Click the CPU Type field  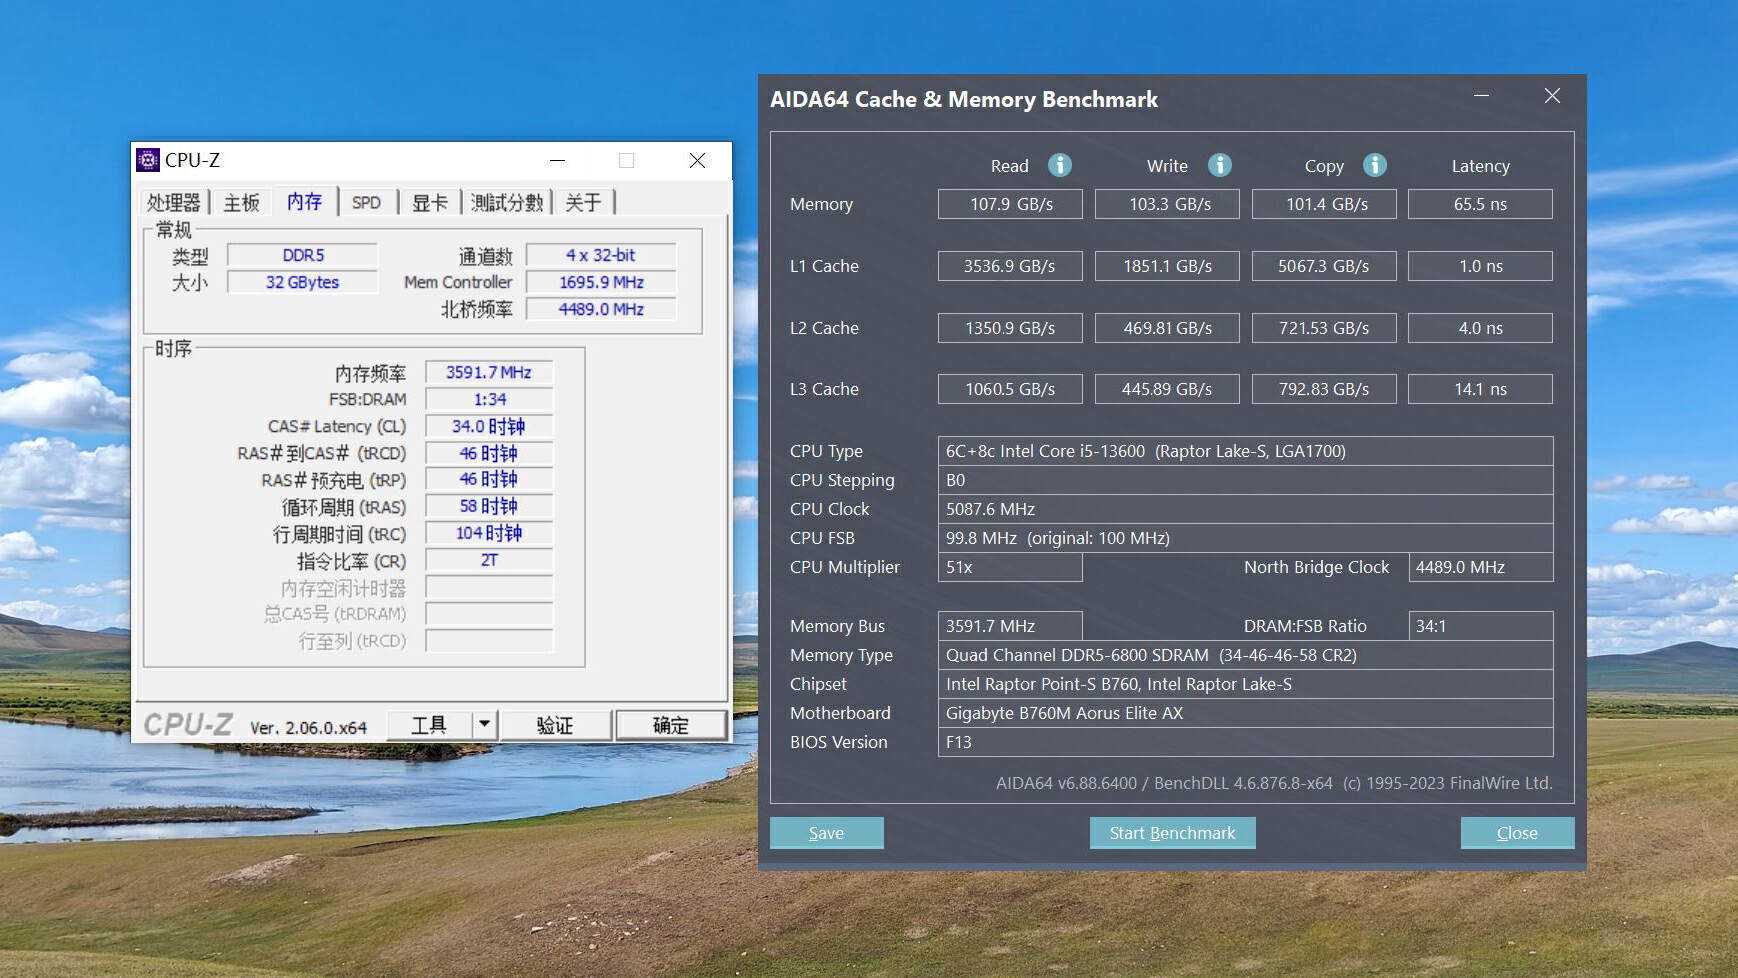pos(1244,451)
